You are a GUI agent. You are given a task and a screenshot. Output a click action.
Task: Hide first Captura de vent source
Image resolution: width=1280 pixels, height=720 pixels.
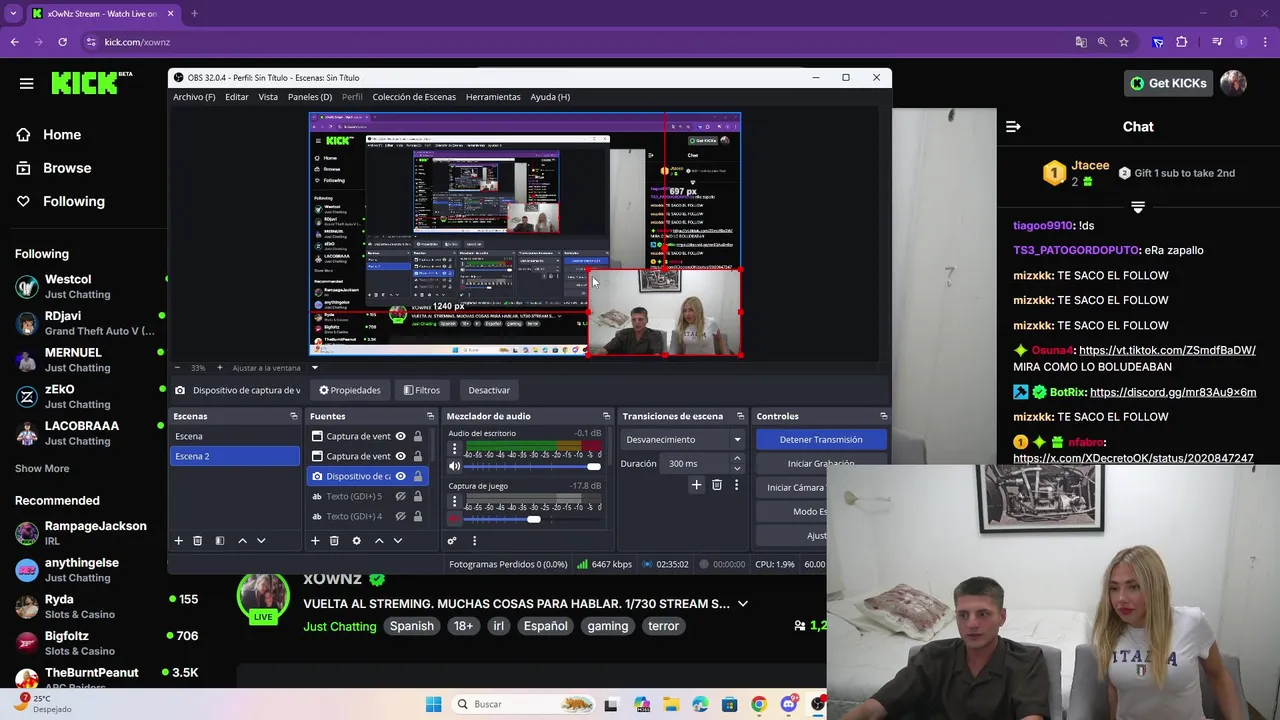point(400,436)
